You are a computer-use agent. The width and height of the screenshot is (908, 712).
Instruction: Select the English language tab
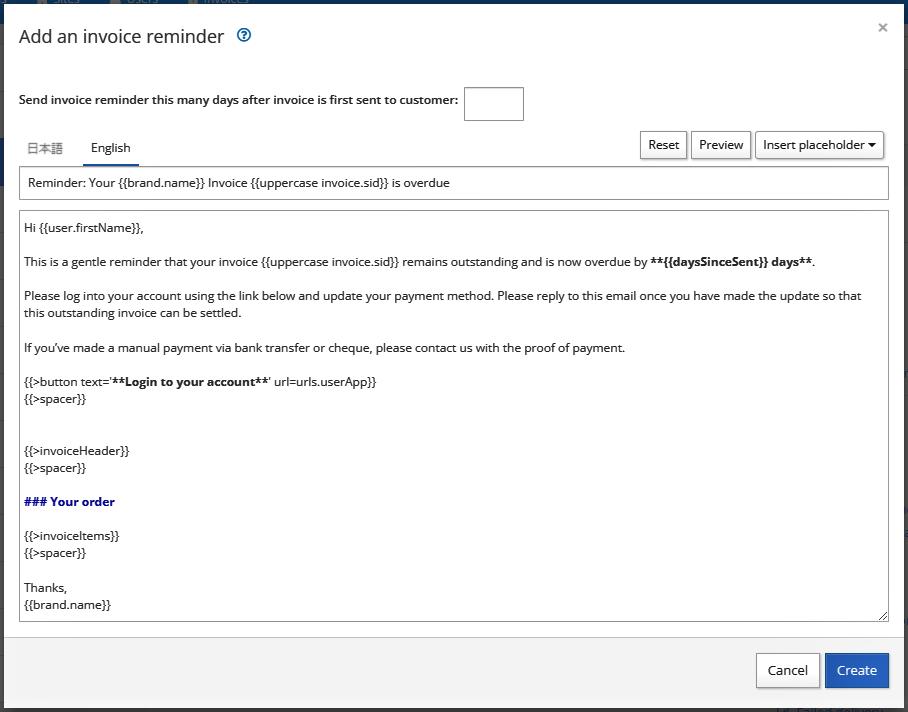pyautogui.click(x=111, y=148)
